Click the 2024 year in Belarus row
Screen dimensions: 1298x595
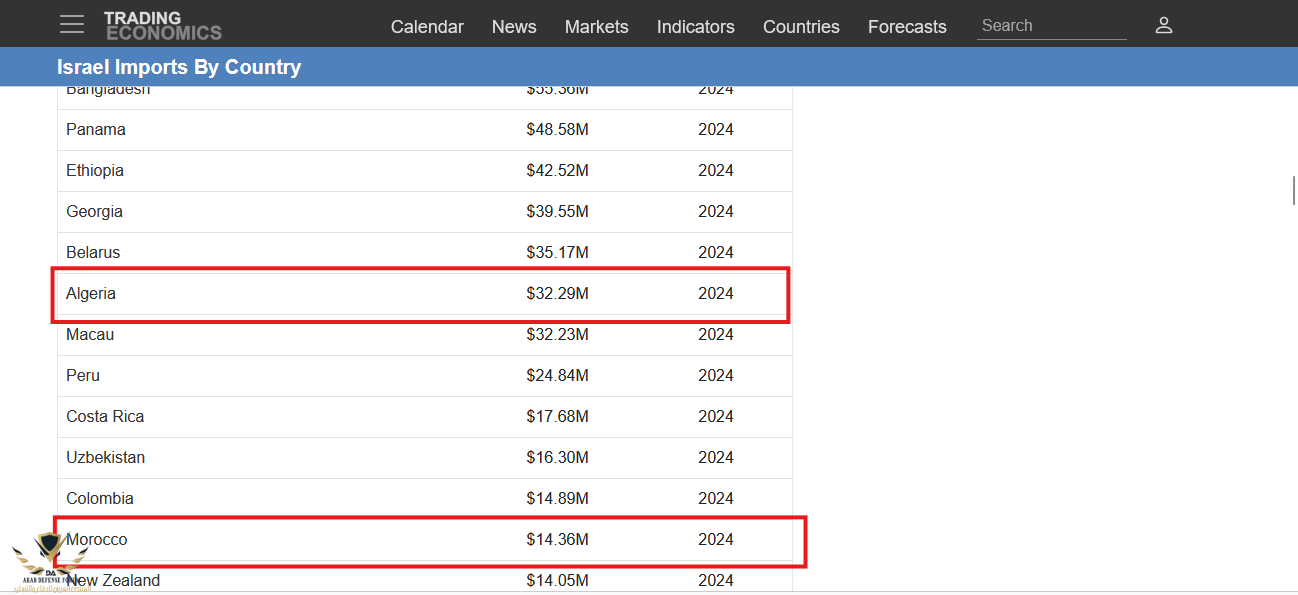click(x=716, y=253)
